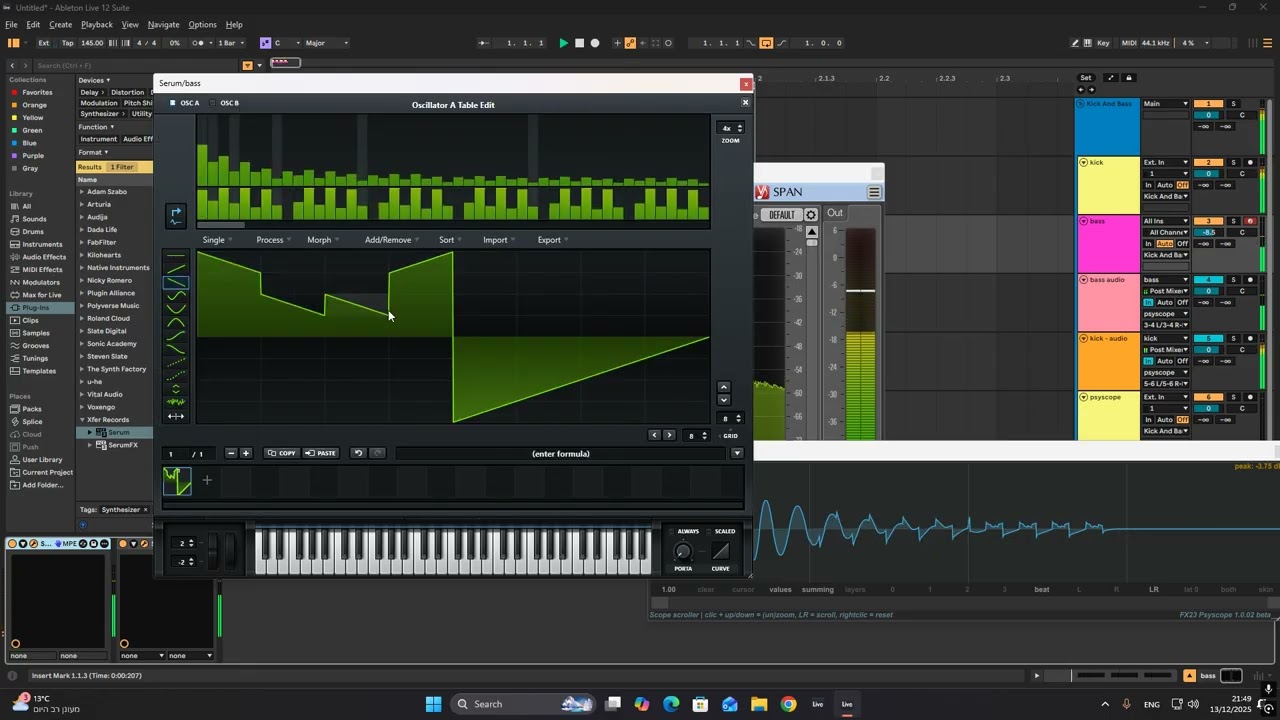Start playback with the Play button
This screenshot has width=1280, height=720.
(x=564, y=43)
